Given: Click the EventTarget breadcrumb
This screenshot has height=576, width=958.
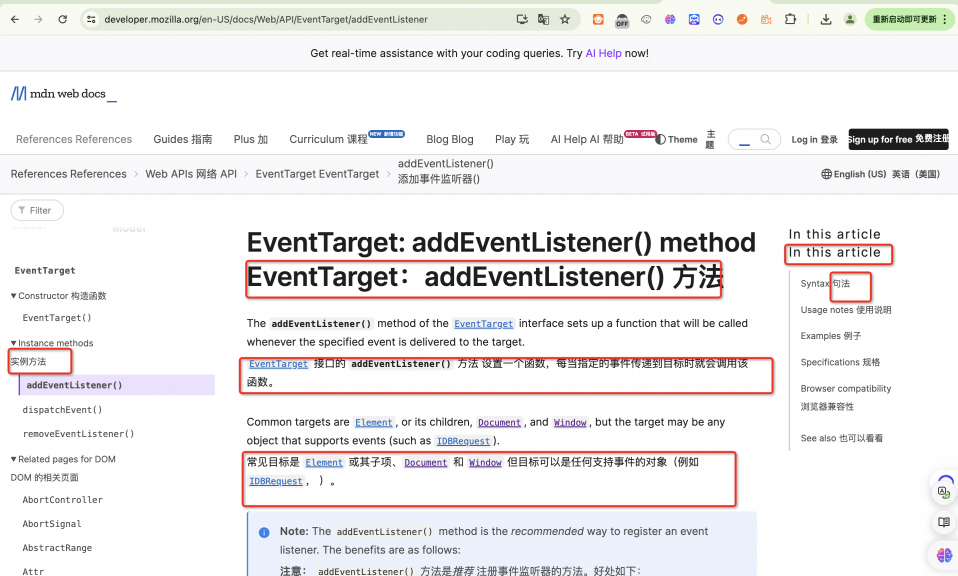Looking at the screenshot, I should click(317, 174).
